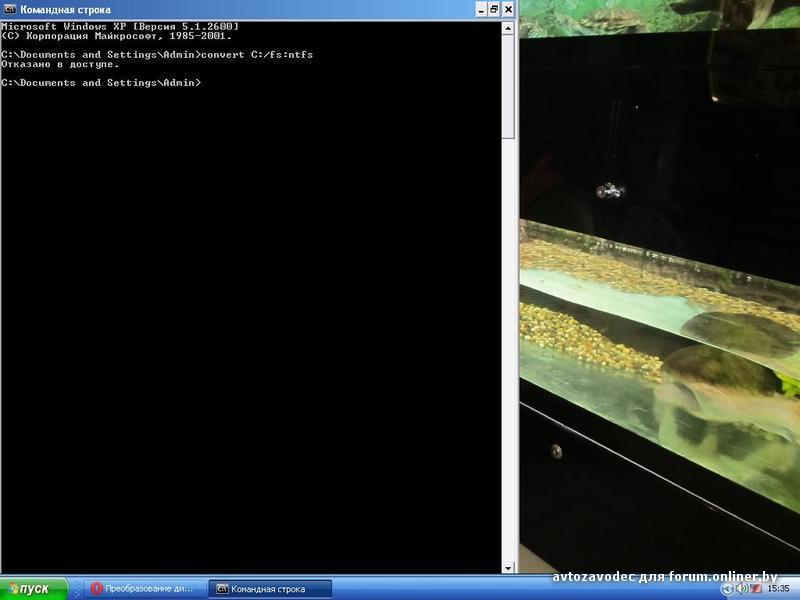Image resolution: width=800 pixels, height=600 pixels.
Task: Open the Пуск start menu
Action: (34, 589)
